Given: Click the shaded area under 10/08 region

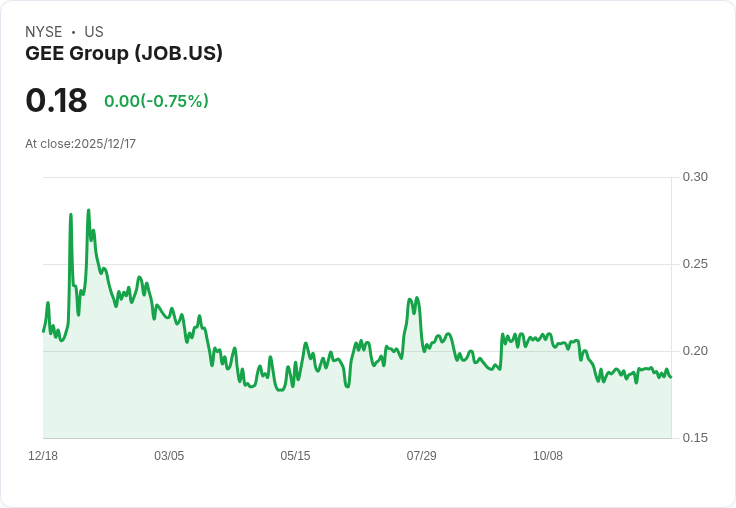Looking at the screenshot, I should tap(548, 394).
